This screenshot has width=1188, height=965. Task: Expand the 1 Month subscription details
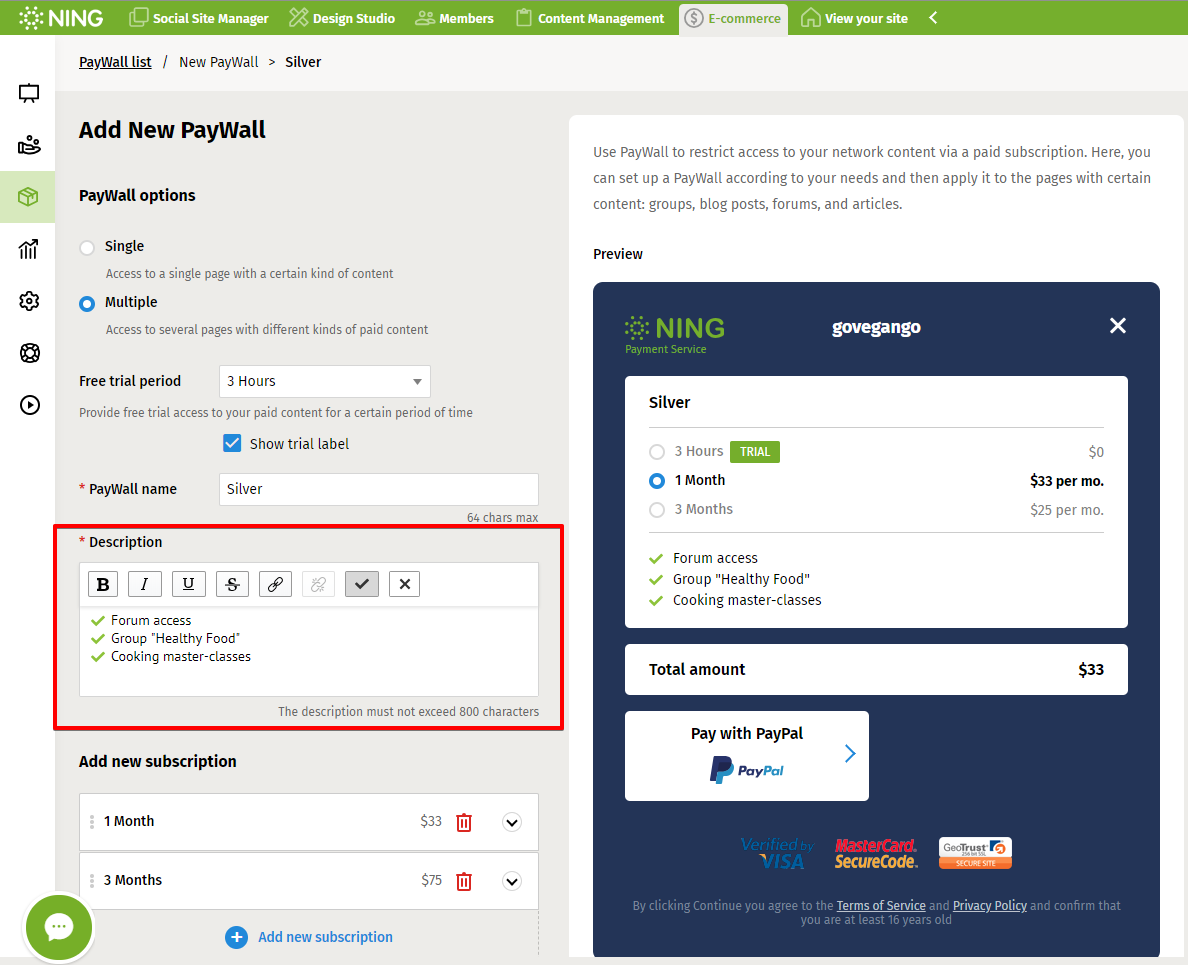click(512, 822)
